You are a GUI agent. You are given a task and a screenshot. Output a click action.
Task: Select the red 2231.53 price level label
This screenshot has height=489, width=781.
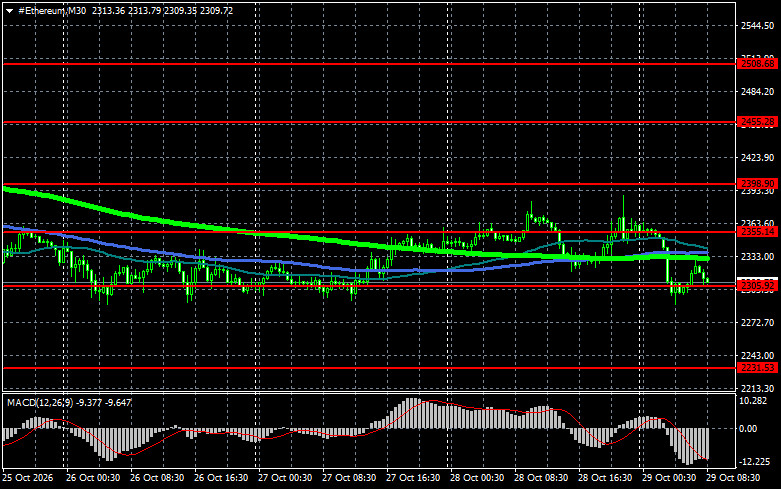(x=758, y=367)
